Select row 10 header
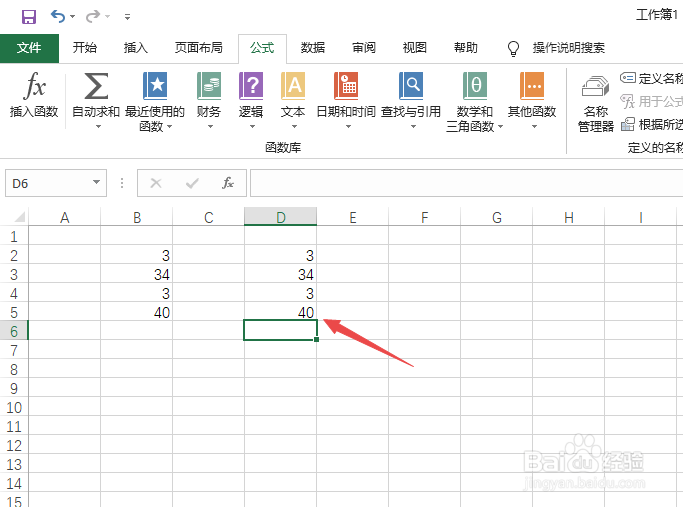The width and height of the screenshot is (683, 507). 14,408
